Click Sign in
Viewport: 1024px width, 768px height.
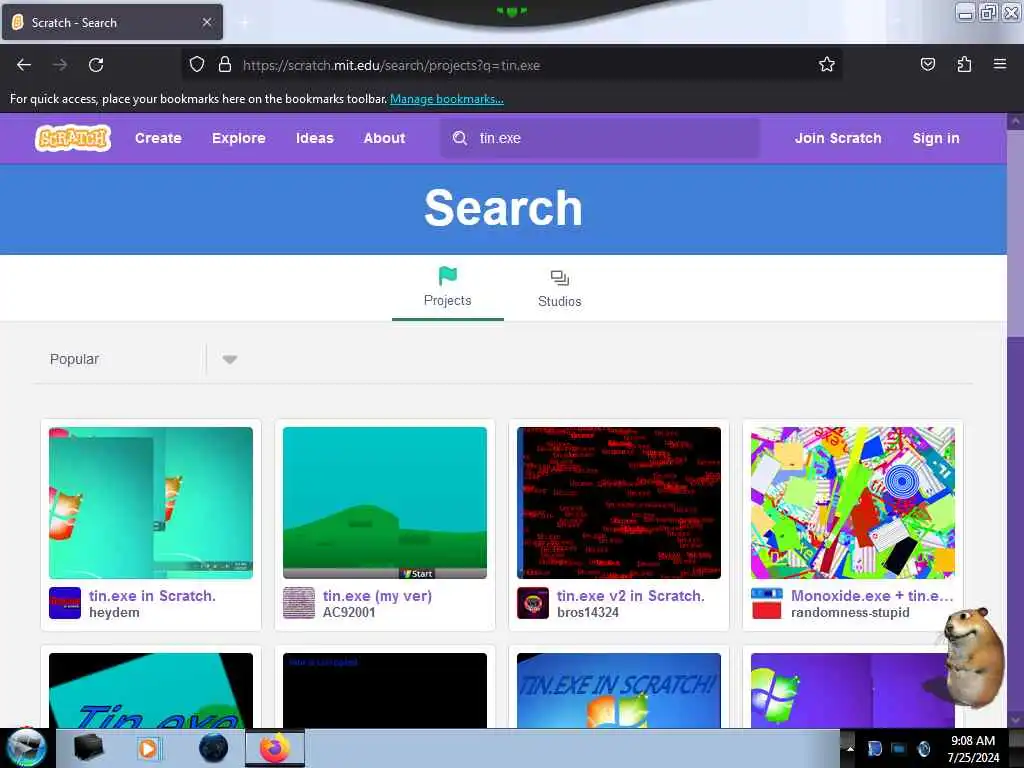point(936,138)
